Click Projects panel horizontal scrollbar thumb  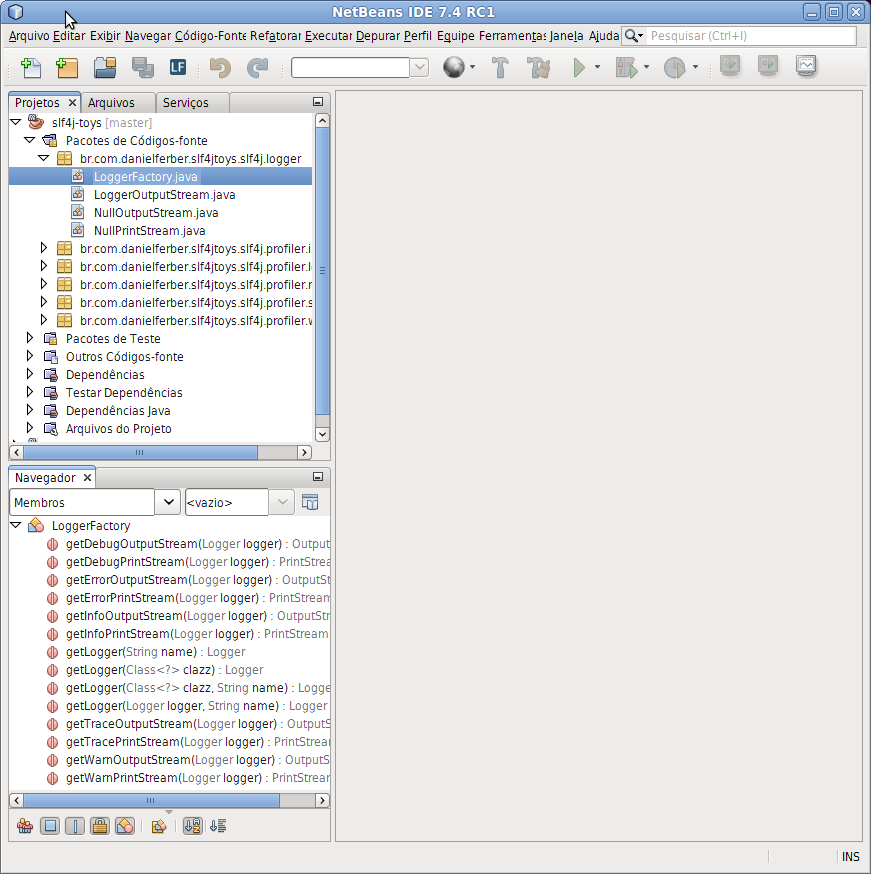[140, 452]
